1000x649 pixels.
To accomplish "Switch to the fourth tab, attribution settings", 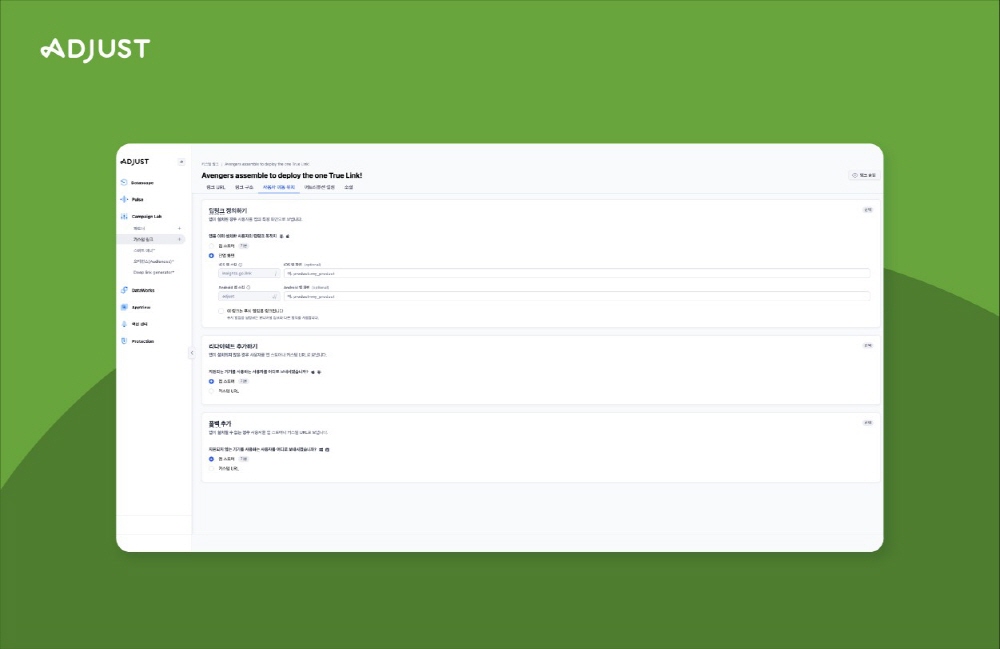I will (320, 187).
